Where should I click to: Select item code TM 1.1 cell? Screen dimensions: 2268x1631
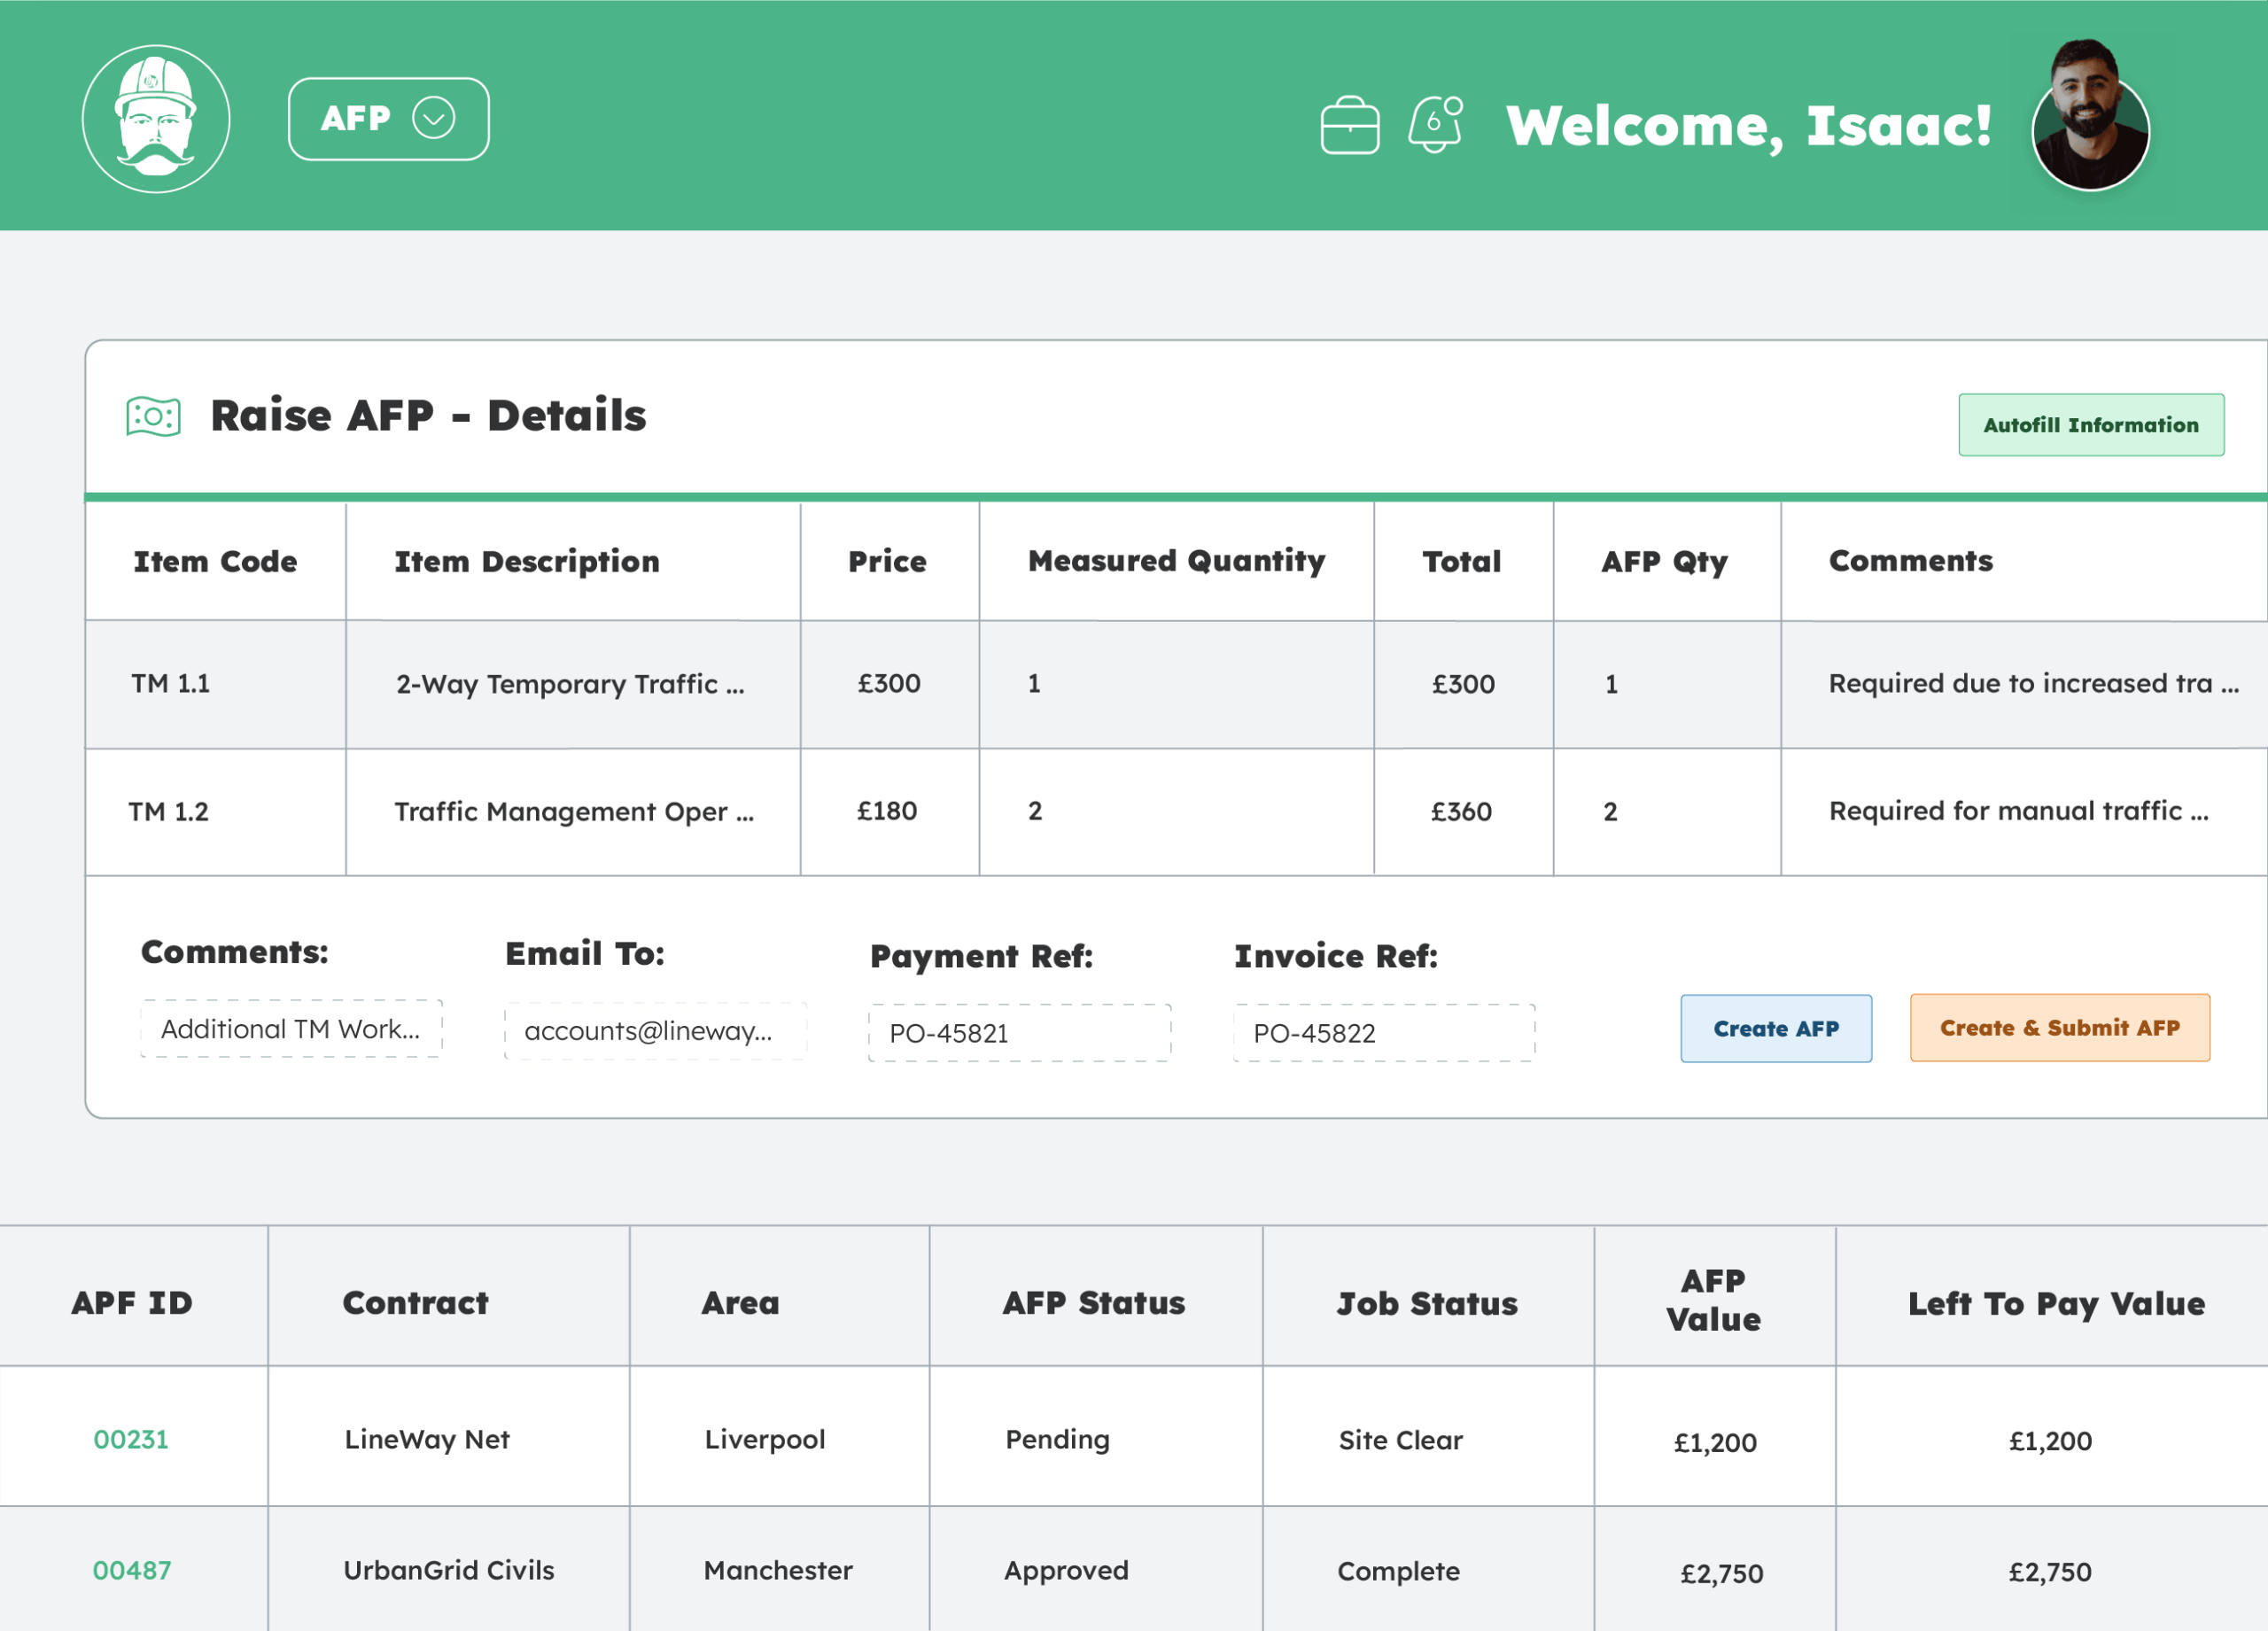pyautogui.click(x=216, y=684)
